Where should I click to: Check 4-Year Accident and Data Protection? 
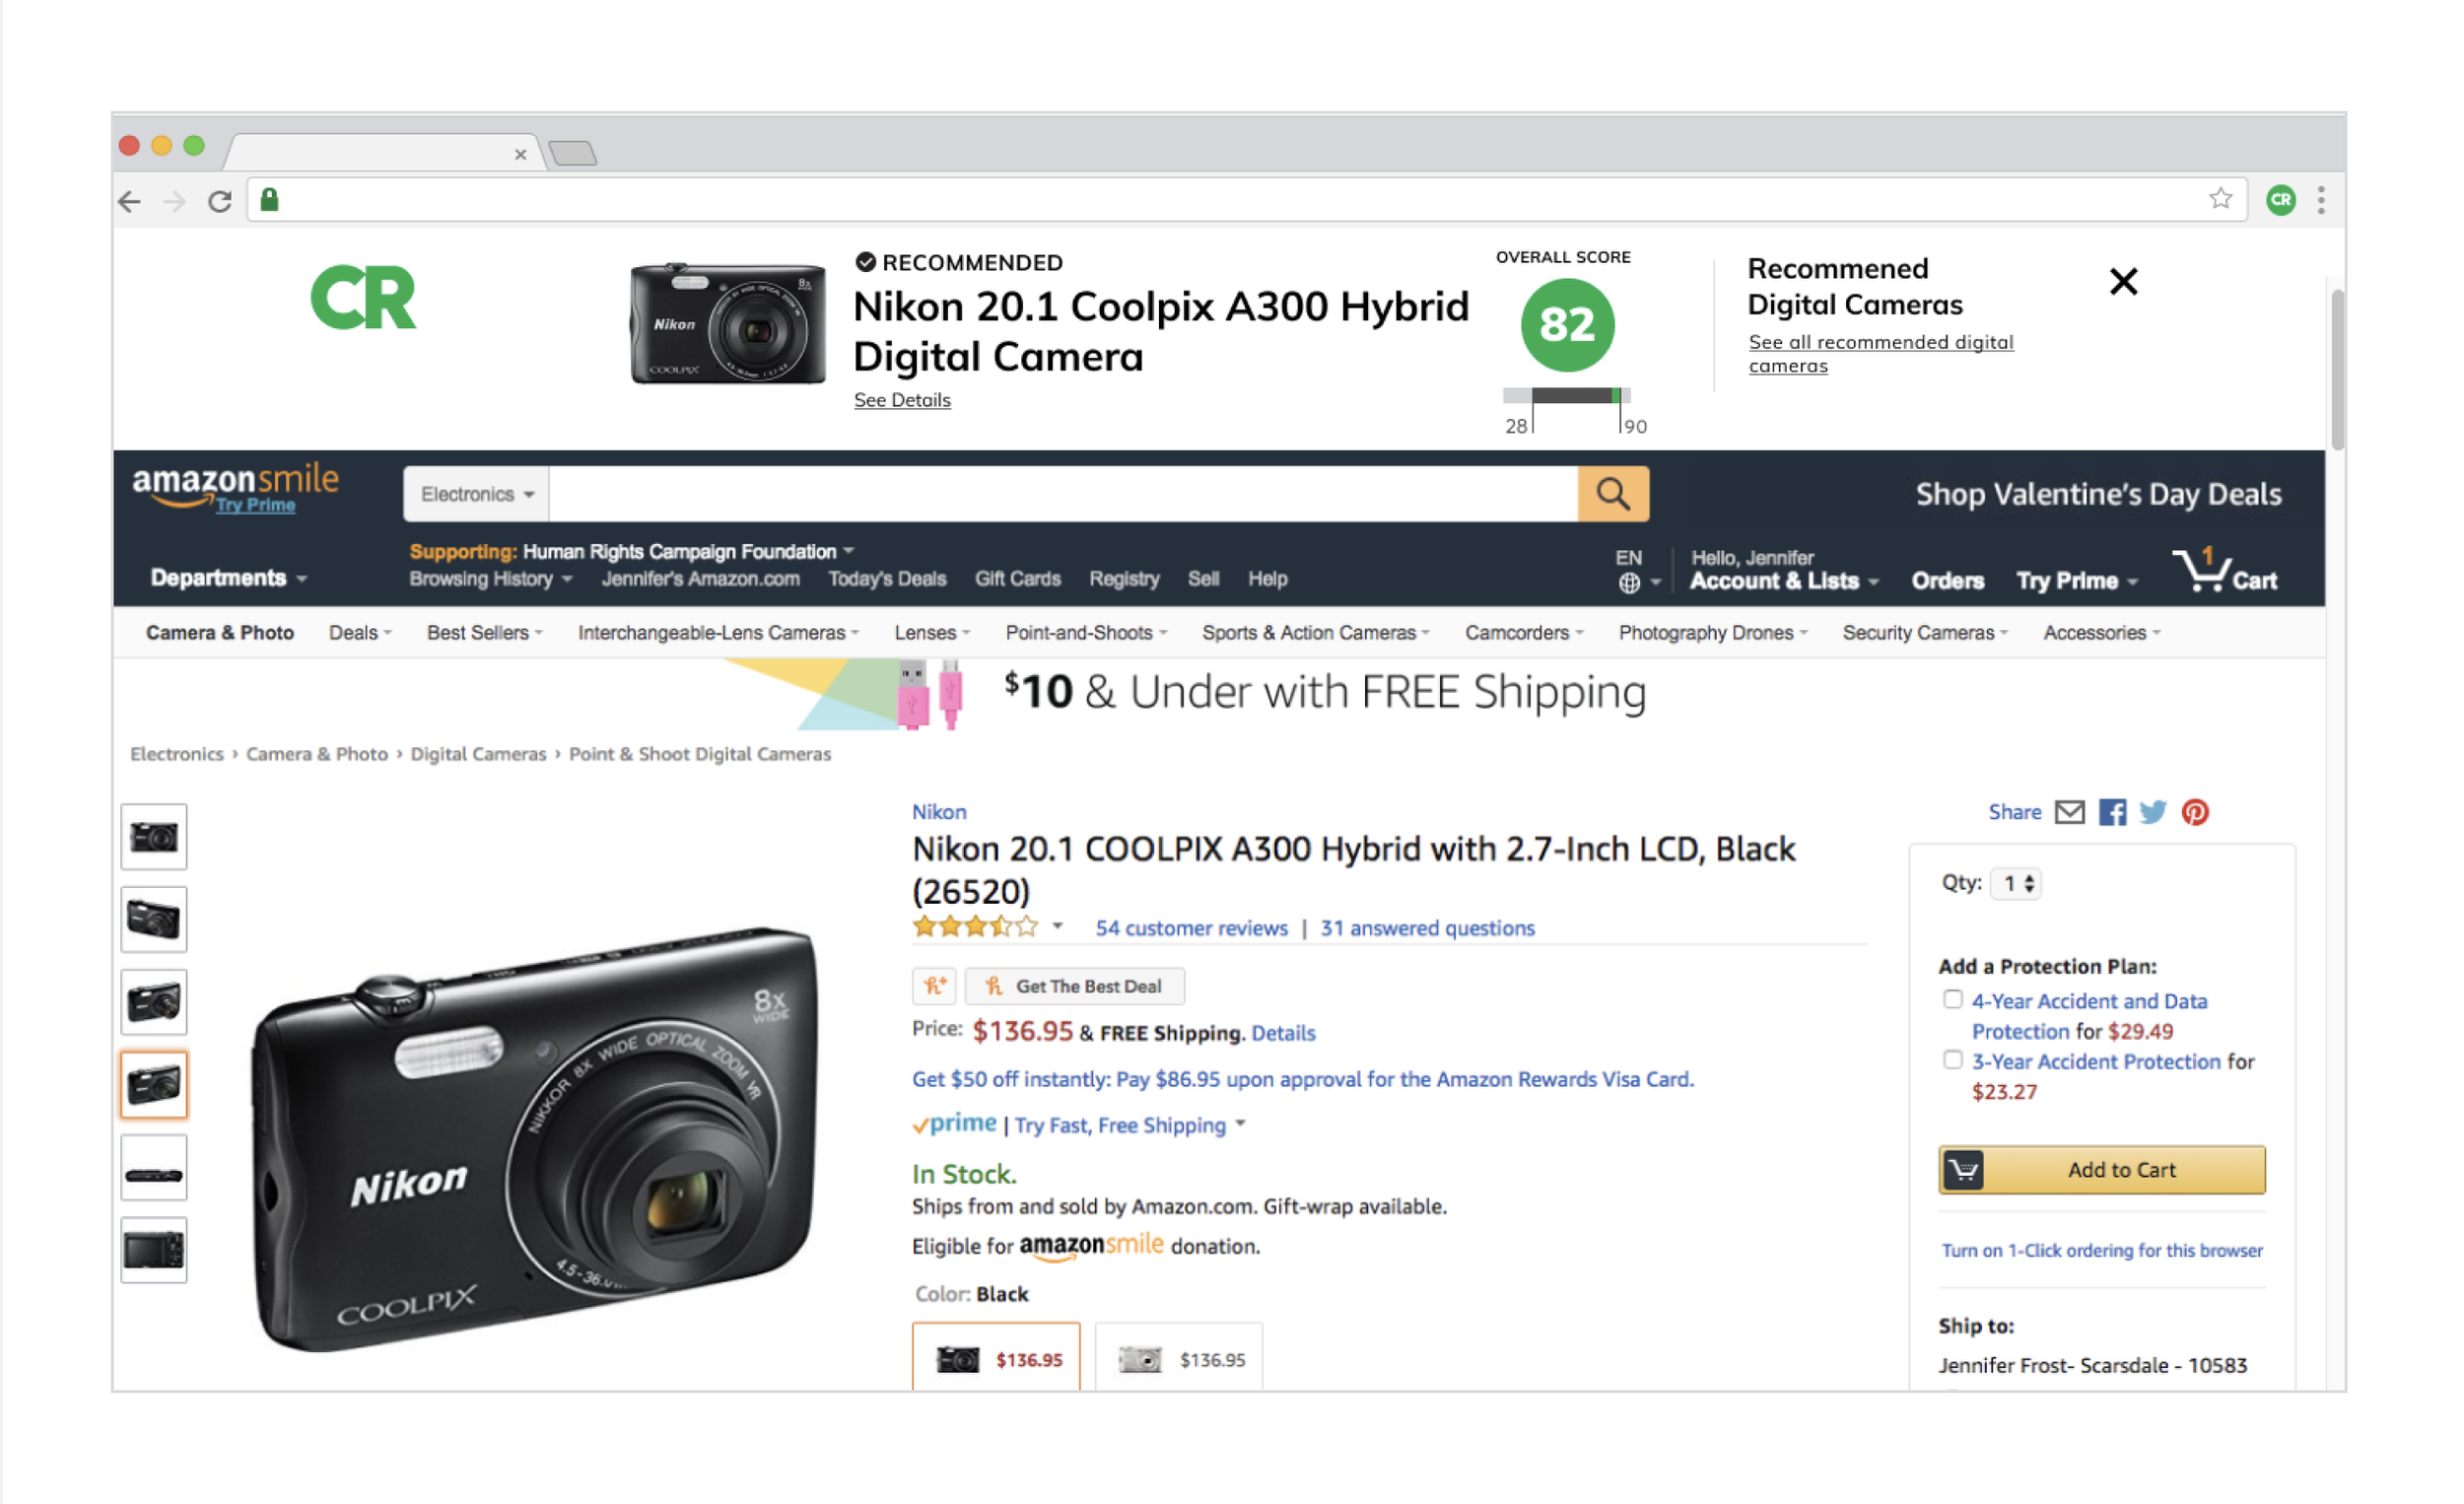1952,999
